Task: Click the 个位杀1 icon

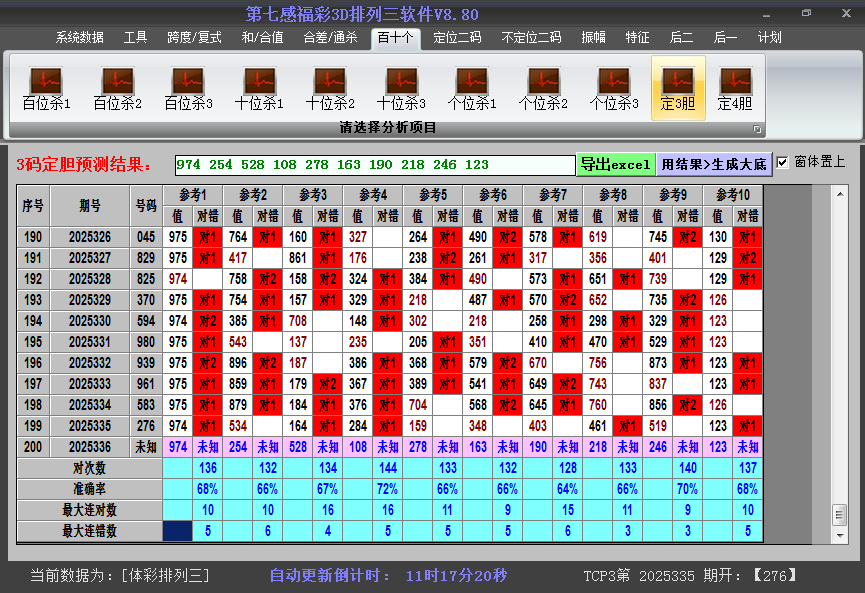Action: pyautogui.click(x=472, y=87)
